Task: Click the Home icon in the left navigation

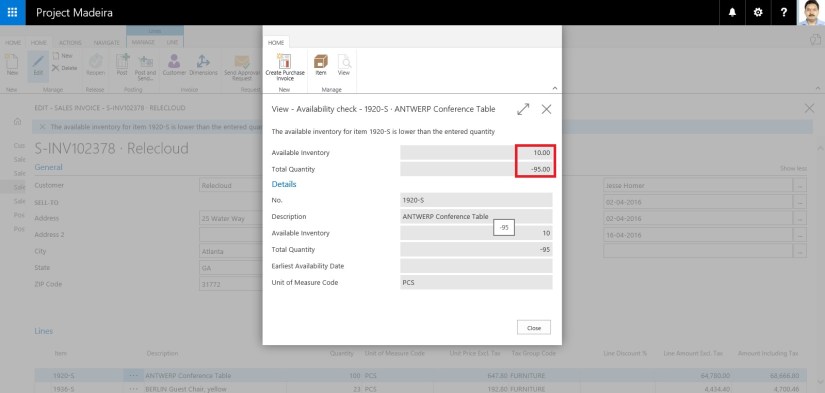Action: pyautogui.click(x=17, y=122)
